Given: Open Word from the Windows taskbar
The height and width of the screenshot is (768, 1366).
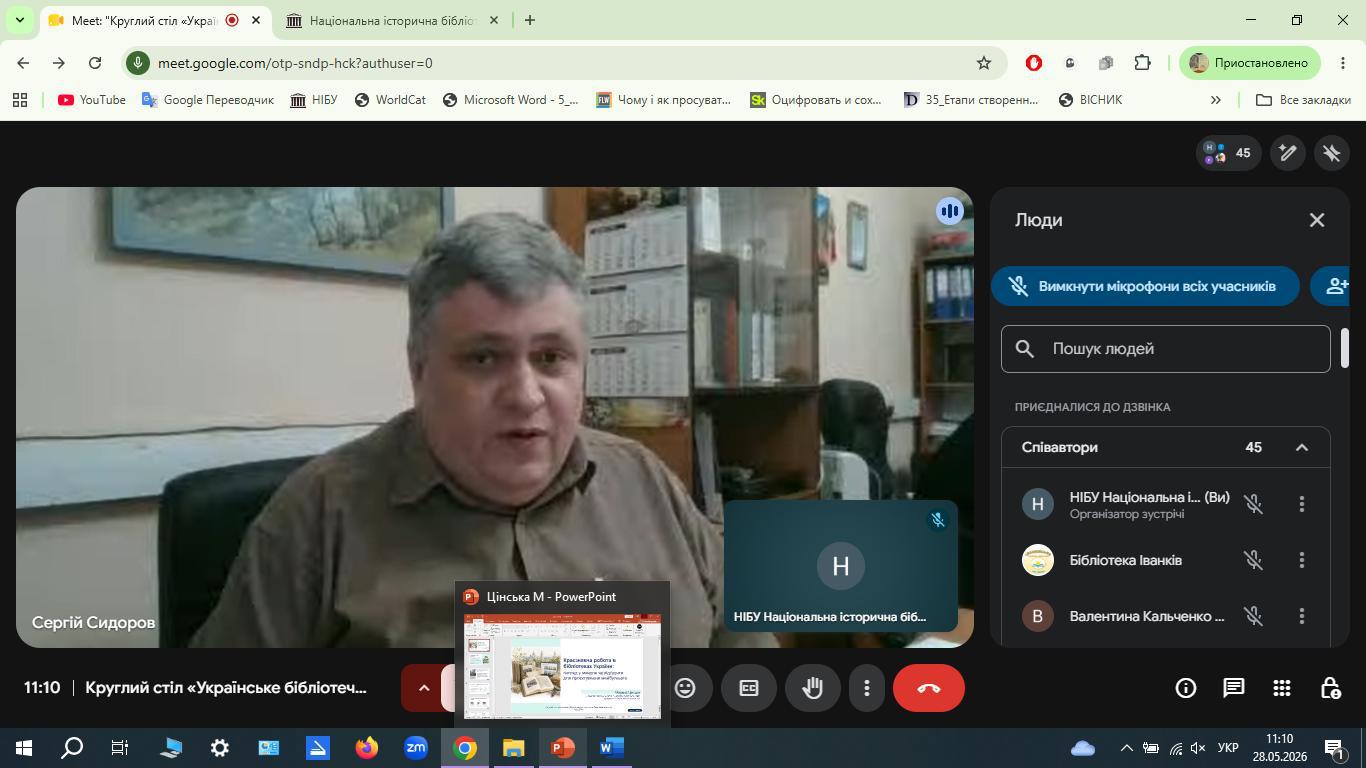Looking at the screenshot, I should (x=611, y=747).
